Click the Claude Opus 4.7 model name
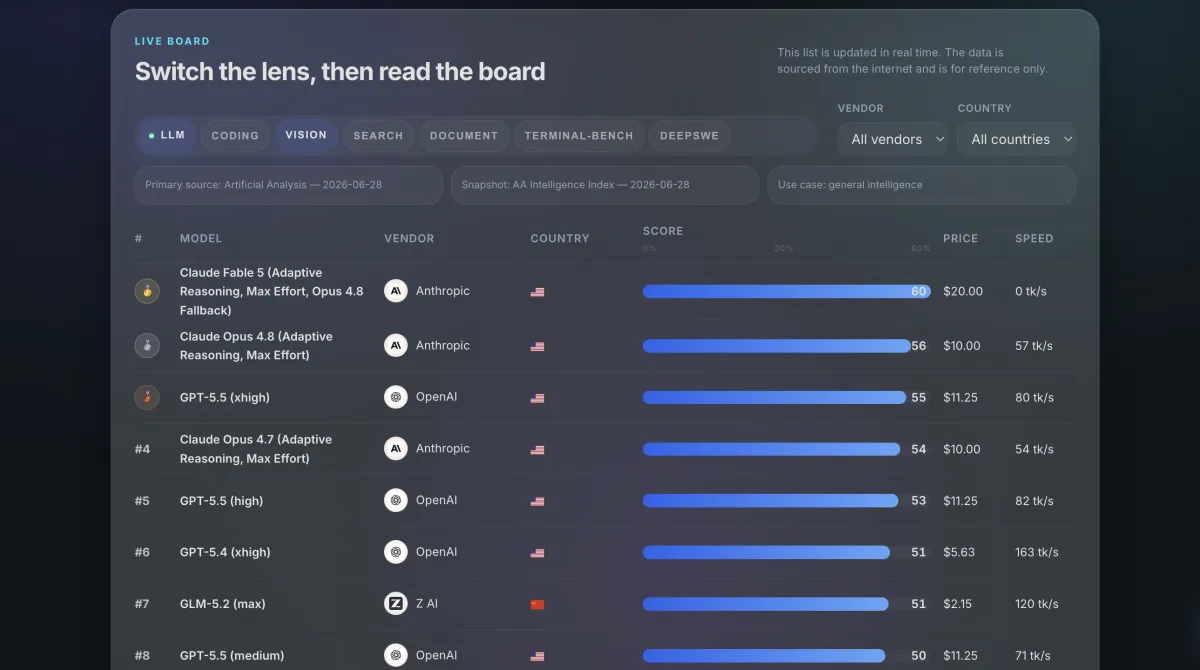The image size is (1200, 670). pos(256,449)
